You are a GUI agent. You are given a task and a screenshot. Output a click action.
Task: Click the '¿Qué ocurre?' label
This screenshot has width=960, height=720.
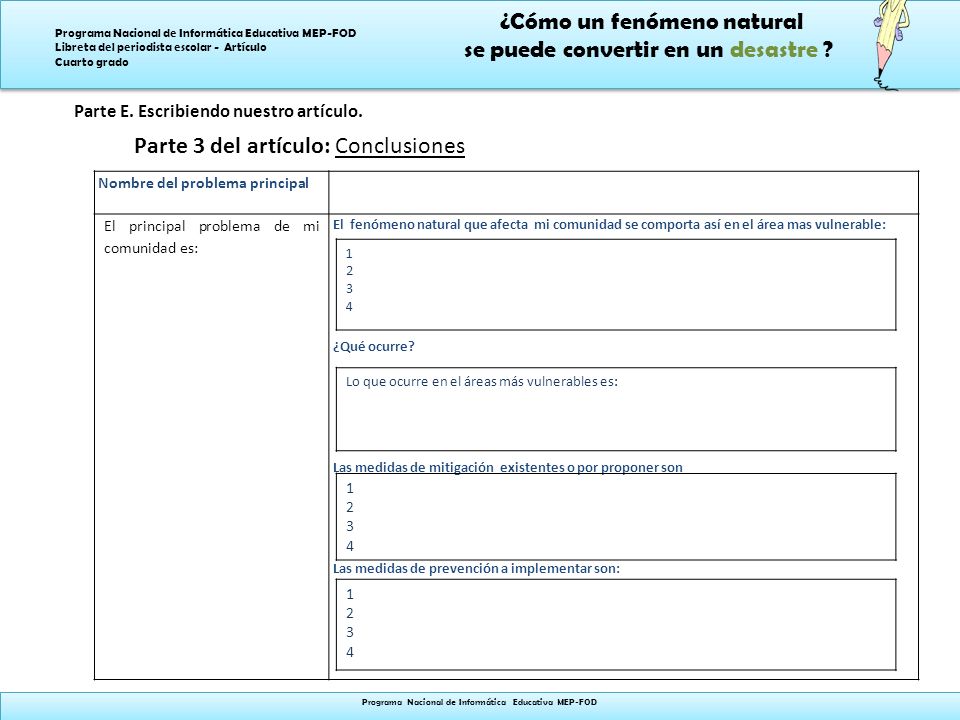tap(373, 347)
